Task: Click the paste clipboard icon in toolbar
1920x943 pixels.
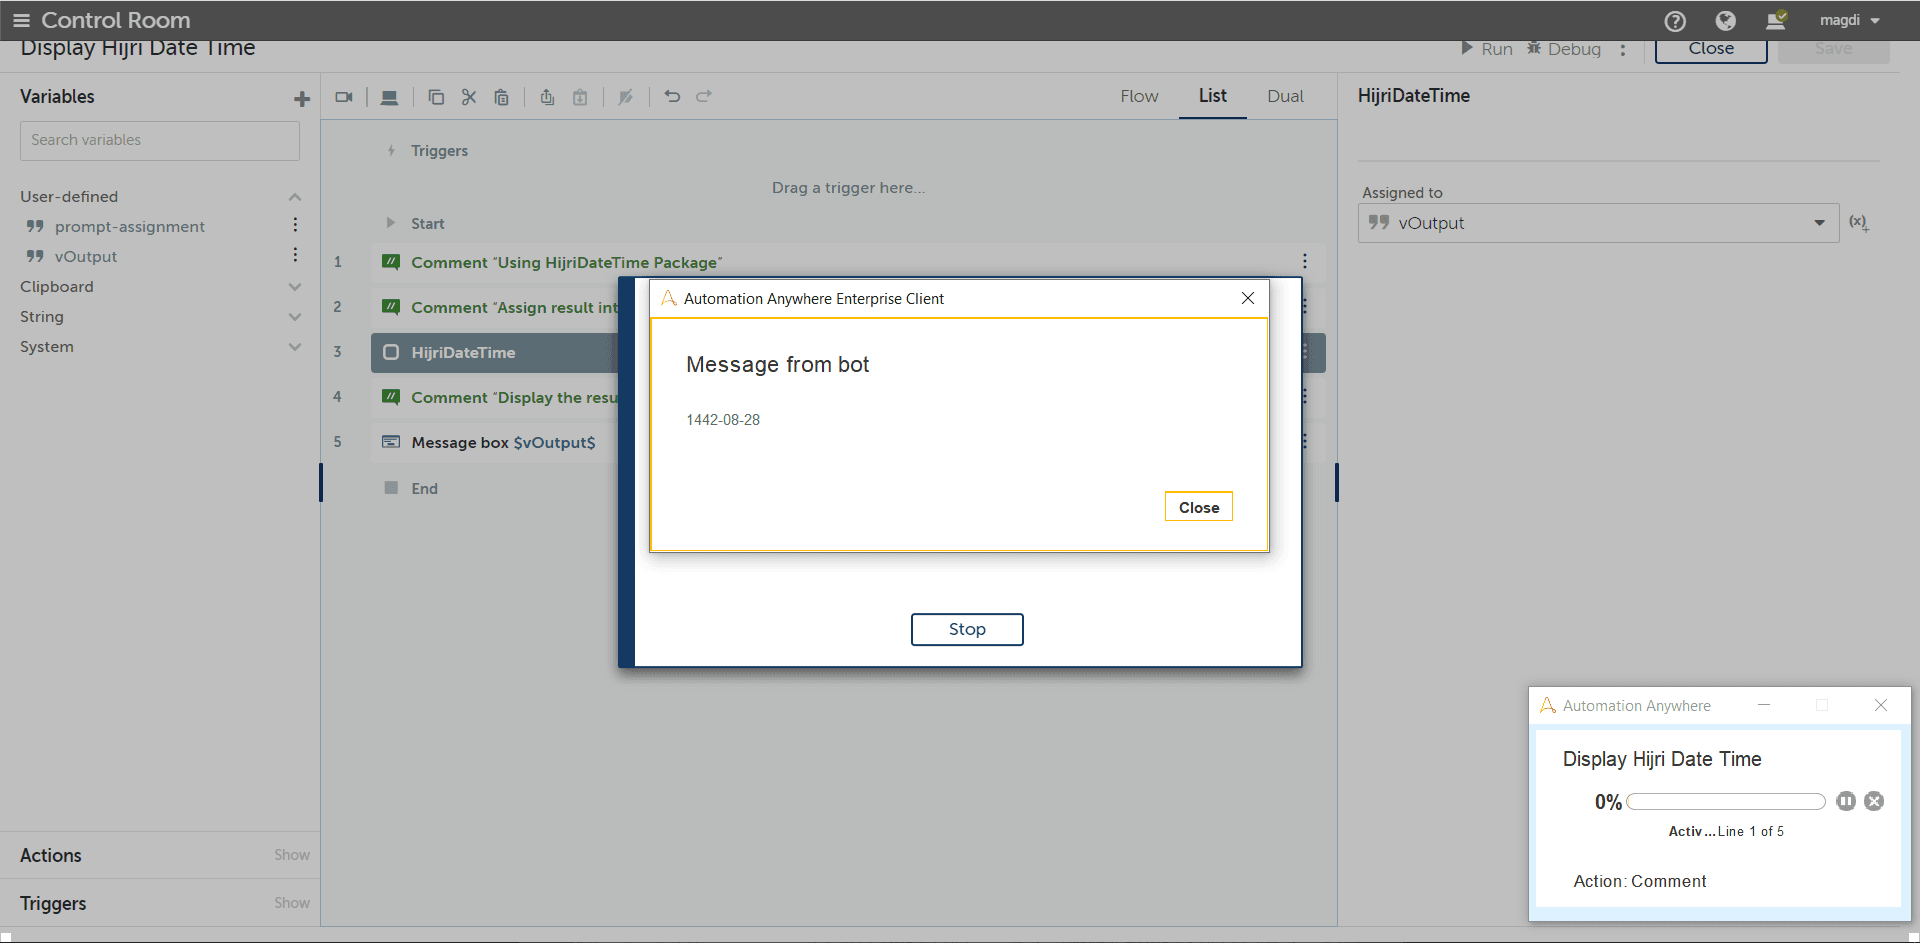Action: point(502,97)
